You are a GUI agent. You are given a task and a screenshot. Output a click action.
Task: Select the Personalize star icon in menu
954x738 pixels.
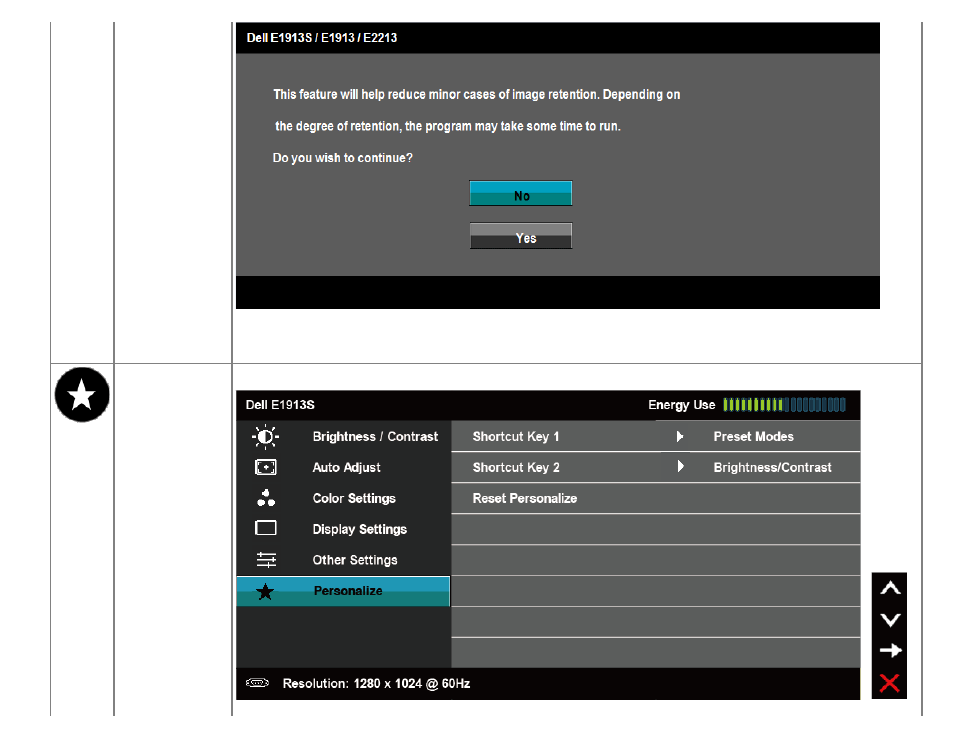[x=265, y=591]
